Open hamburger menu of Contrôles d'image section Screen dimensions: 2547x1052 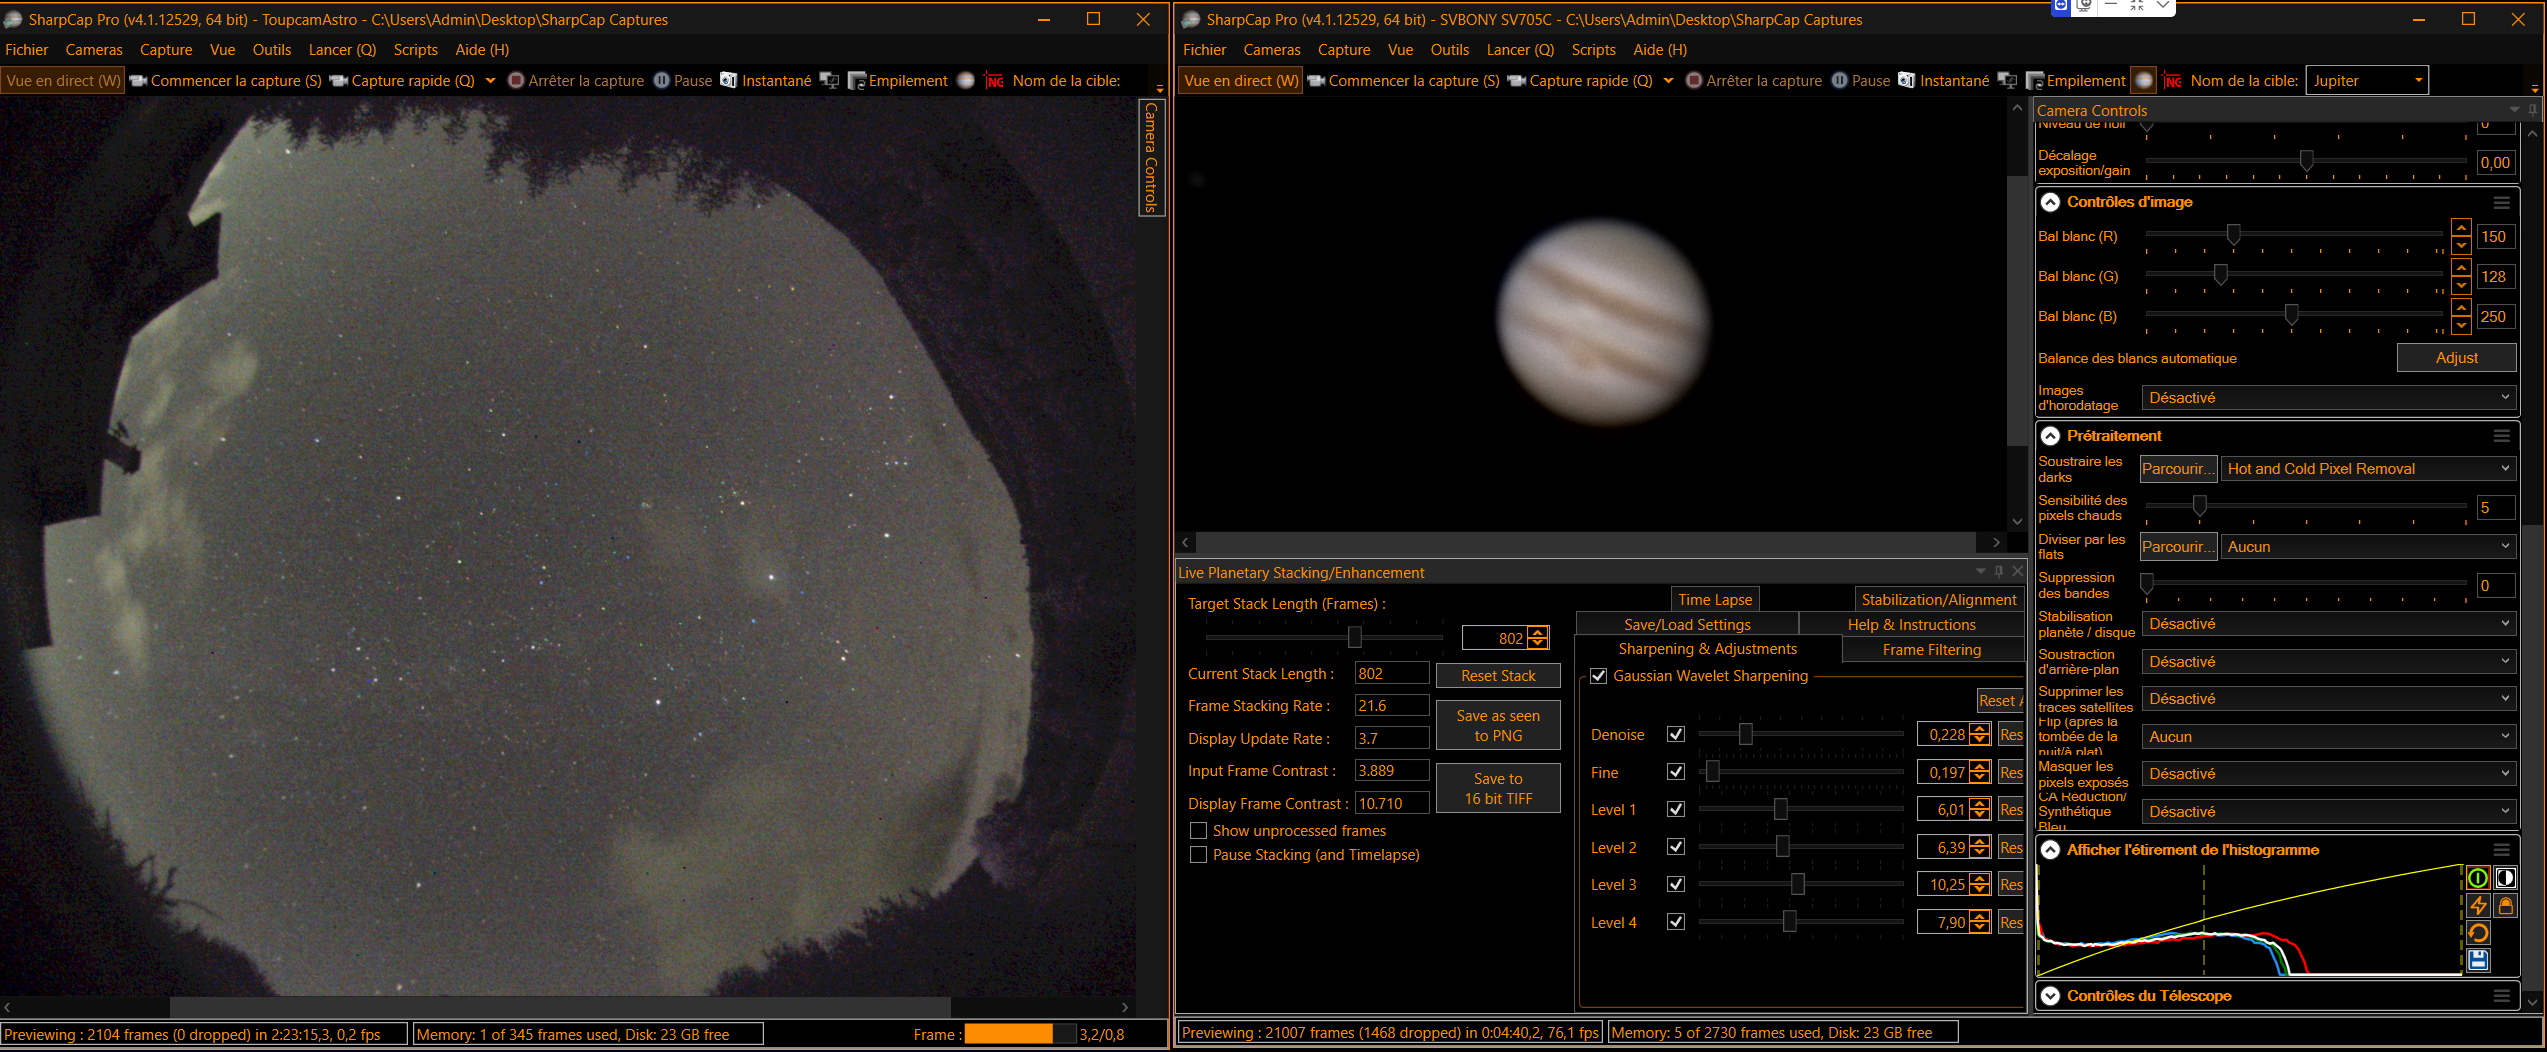click(2501, 202)
